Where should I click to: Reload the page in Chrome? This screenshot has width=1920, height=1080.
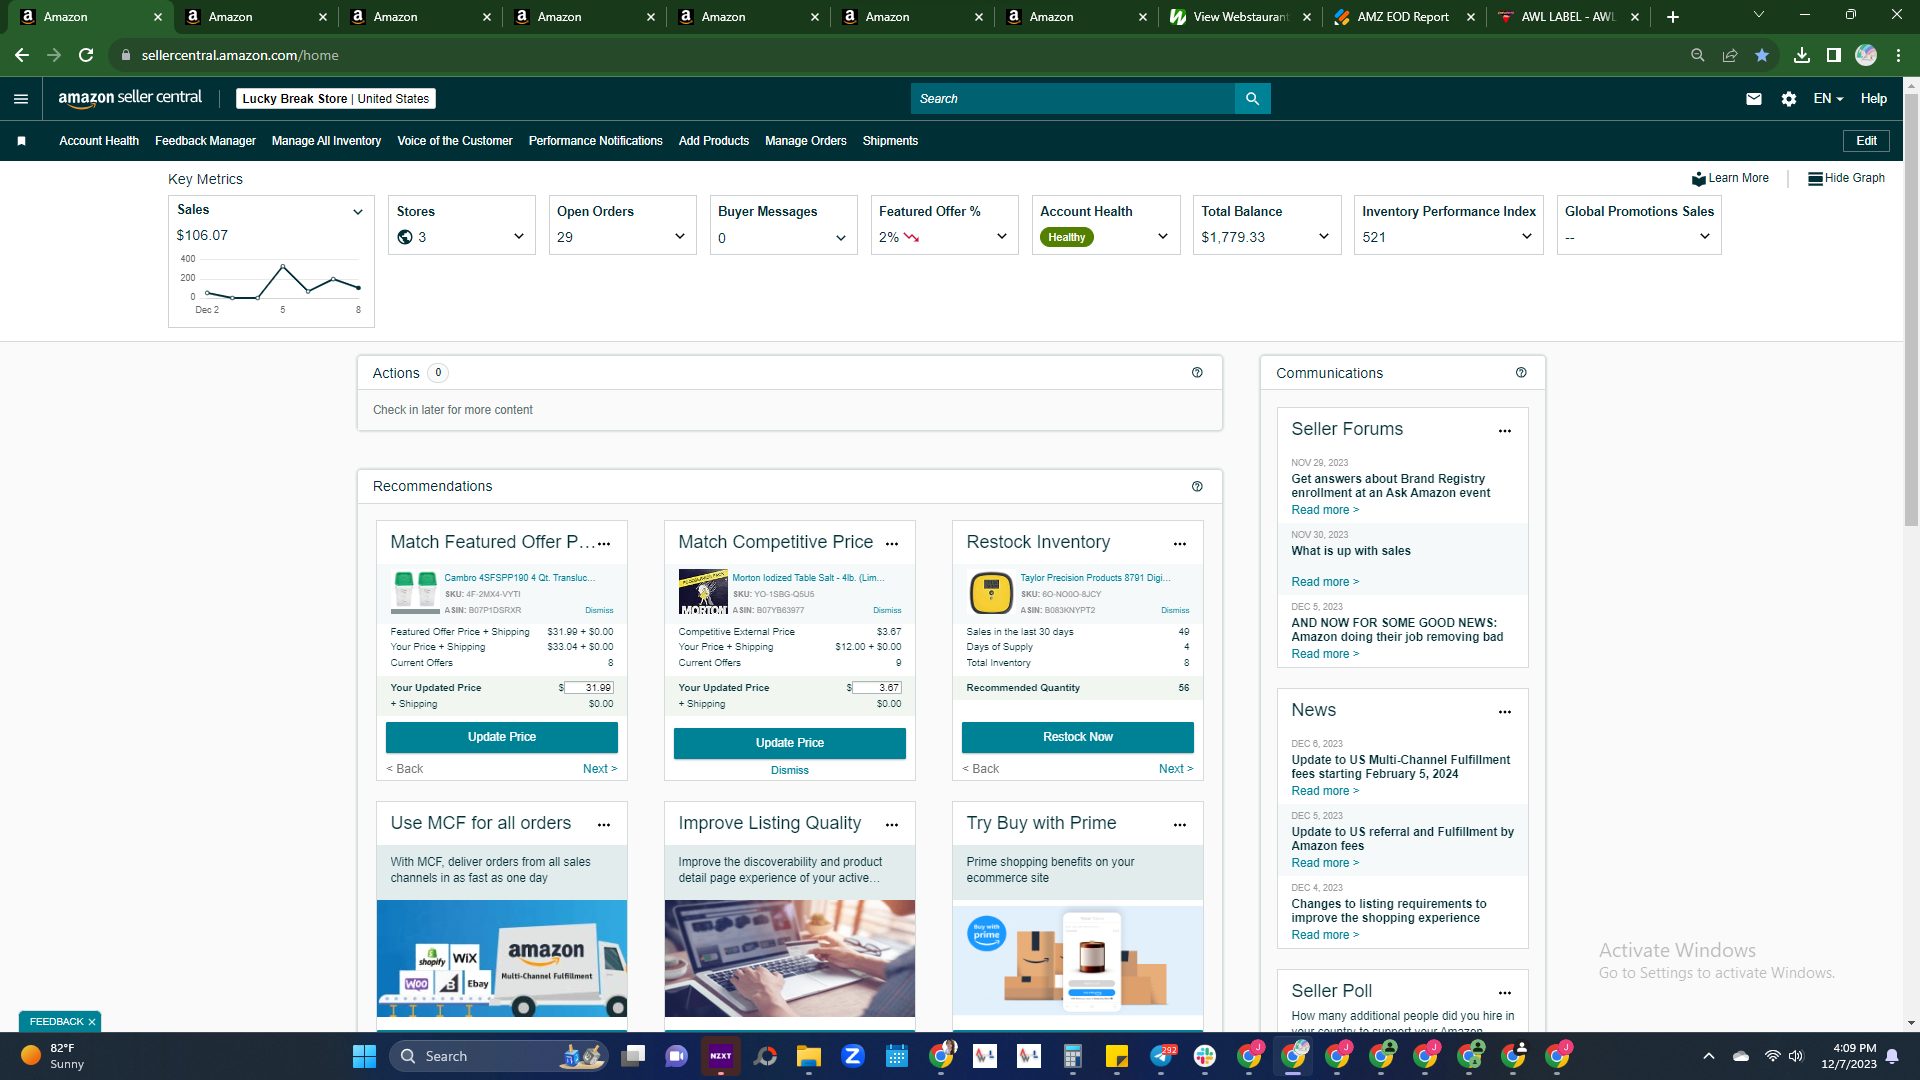tap(86, 55)
